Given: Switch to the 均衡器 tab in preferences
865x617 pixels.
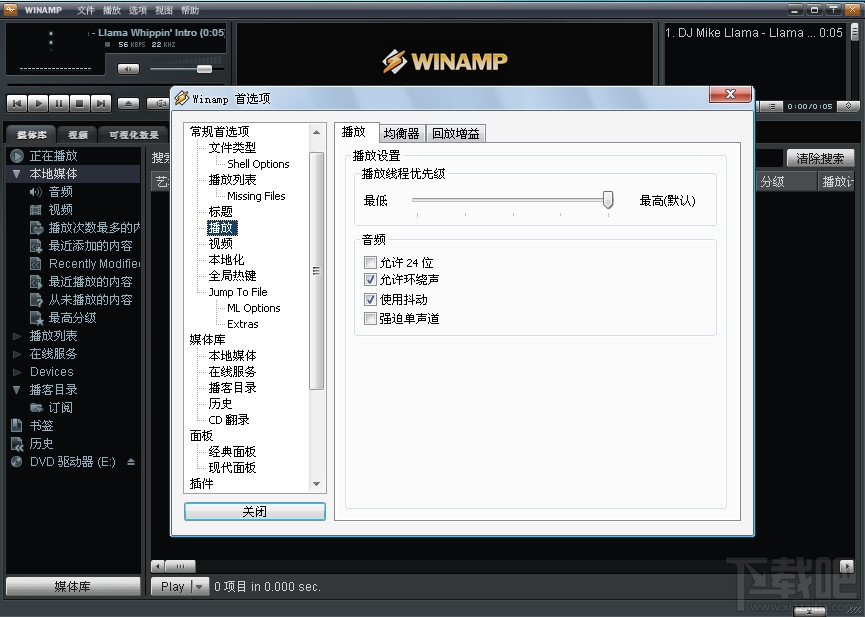Looking at the screenshot, I should coord(401,132).
